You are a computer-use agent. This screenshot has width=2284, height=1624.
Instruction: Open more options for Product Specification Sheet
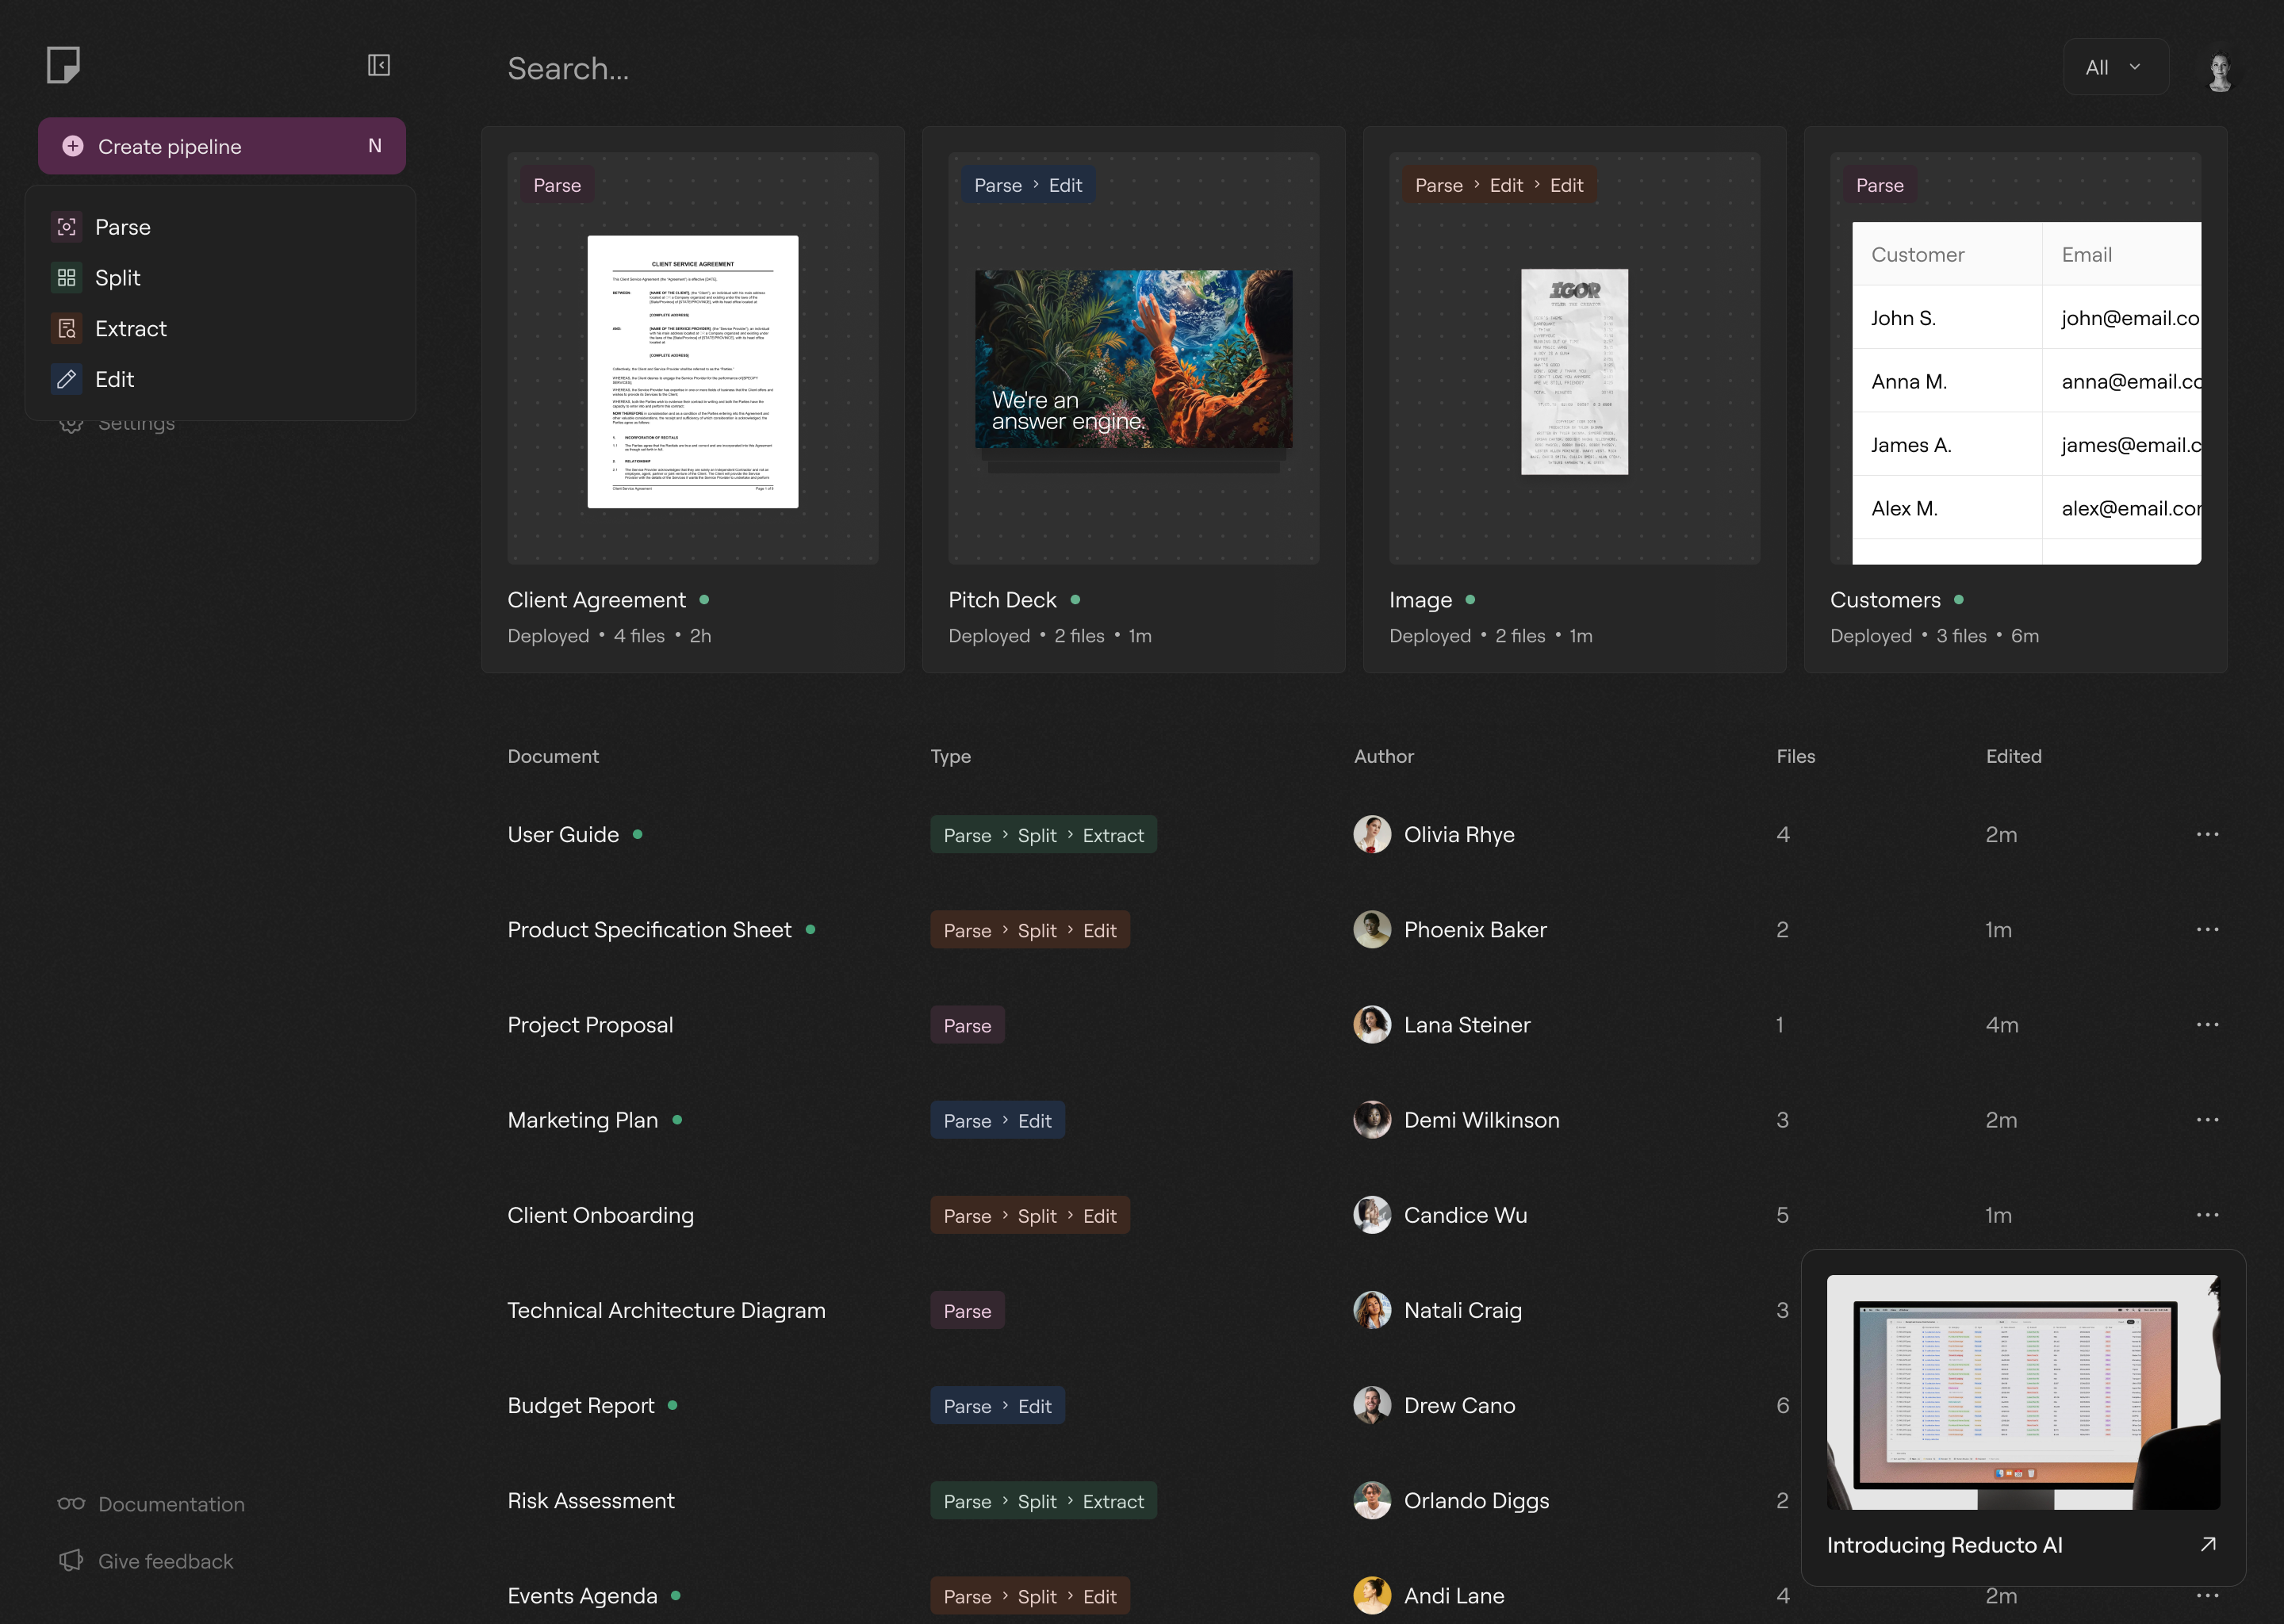(2208, 930)
